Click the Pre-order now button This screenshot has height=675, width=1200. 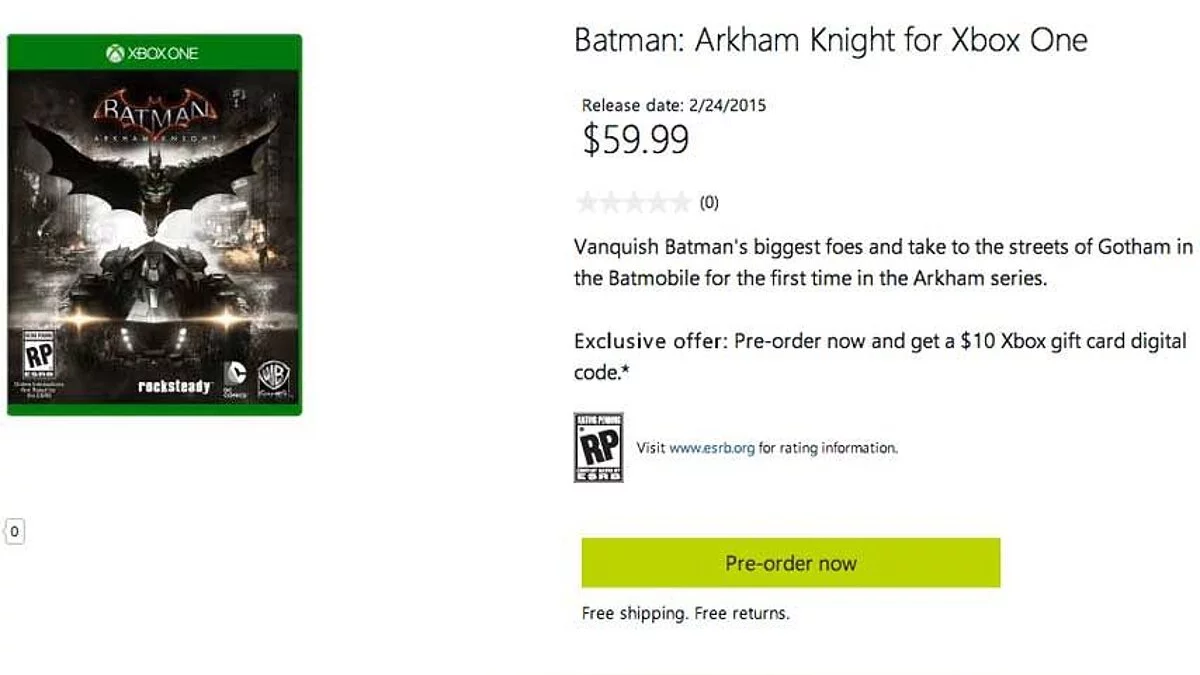pyautogui.click(x=790, y=563)
